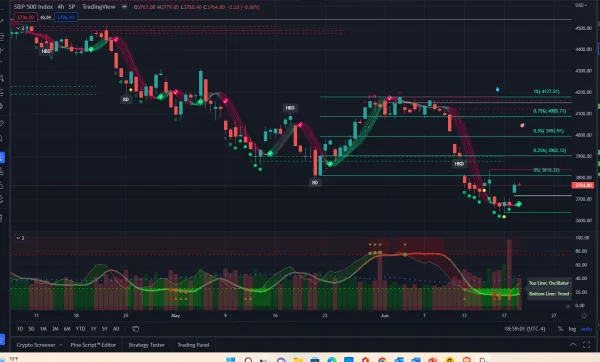
Task: Click the red sell price box
Action: click(26, 17)
